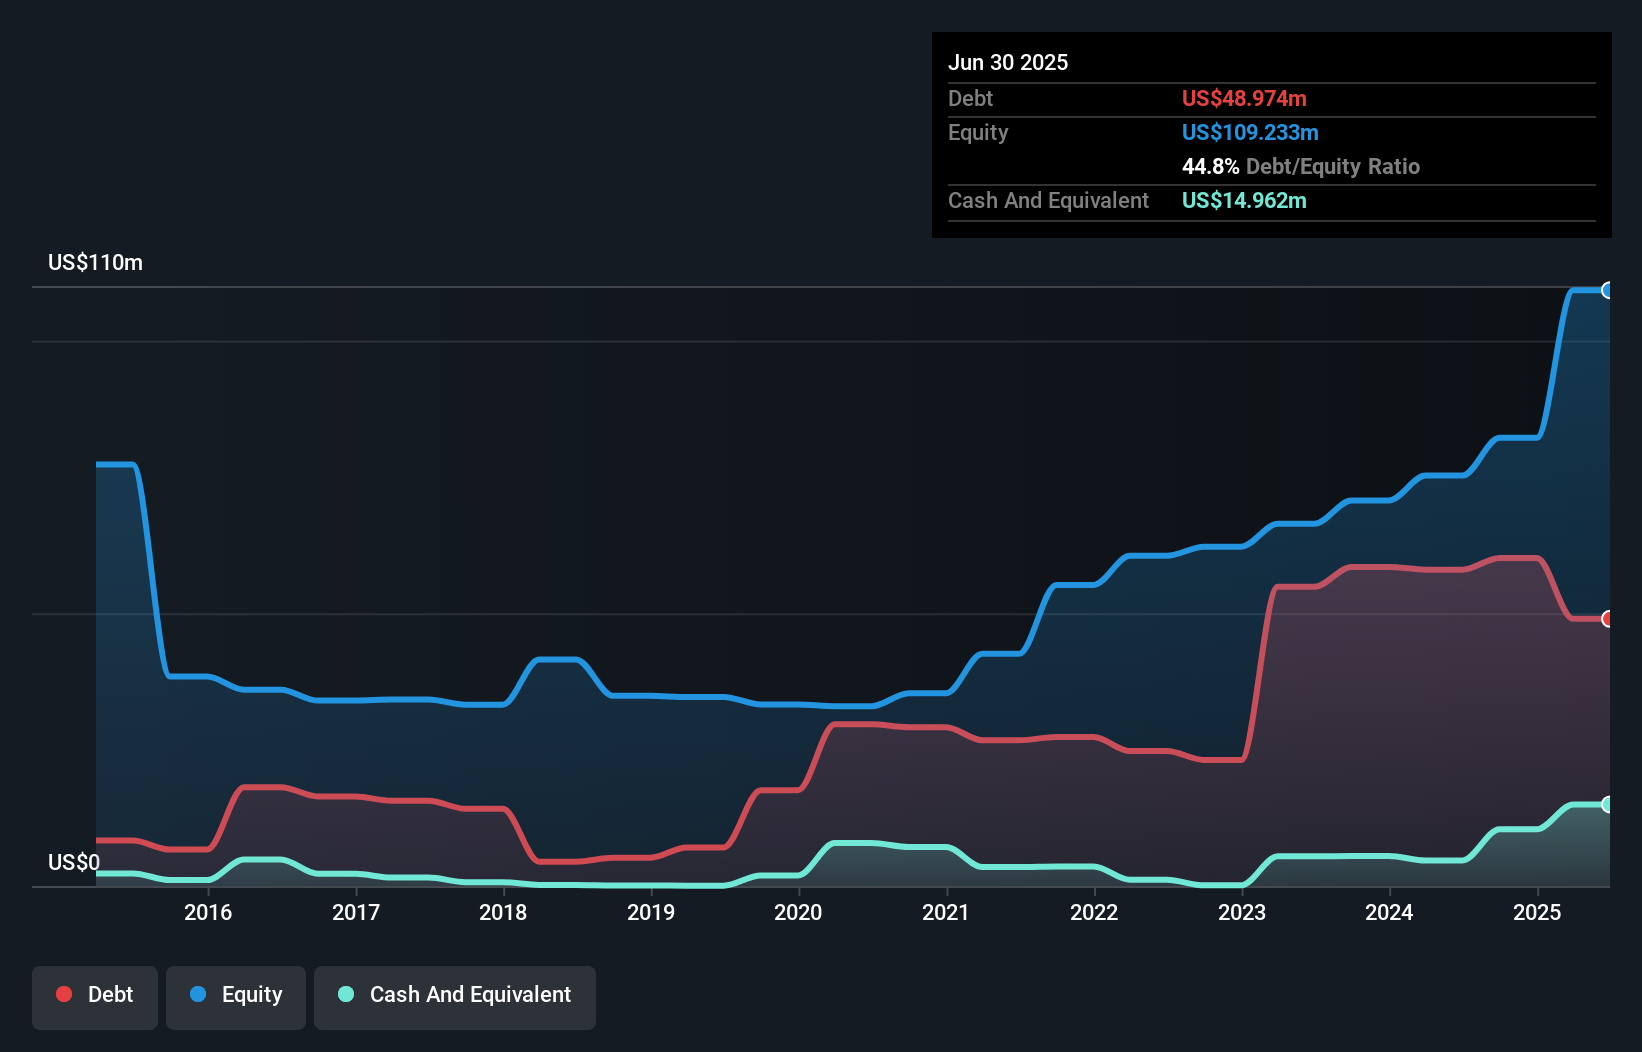The width and height of the screenshot is (1642, 1052).
Task: Click the teal dot beside Cash And Equivalent
Action: pos(346,994)
